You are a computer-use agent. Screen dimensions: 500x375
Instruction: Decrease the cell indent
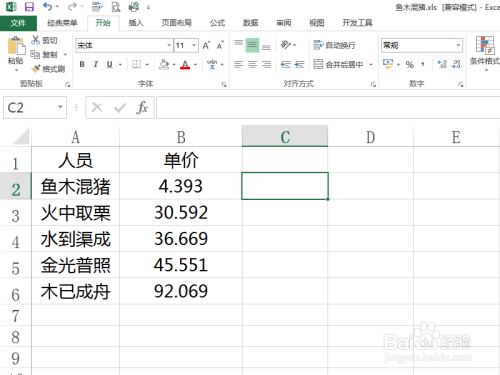click(x=285, y=64)
